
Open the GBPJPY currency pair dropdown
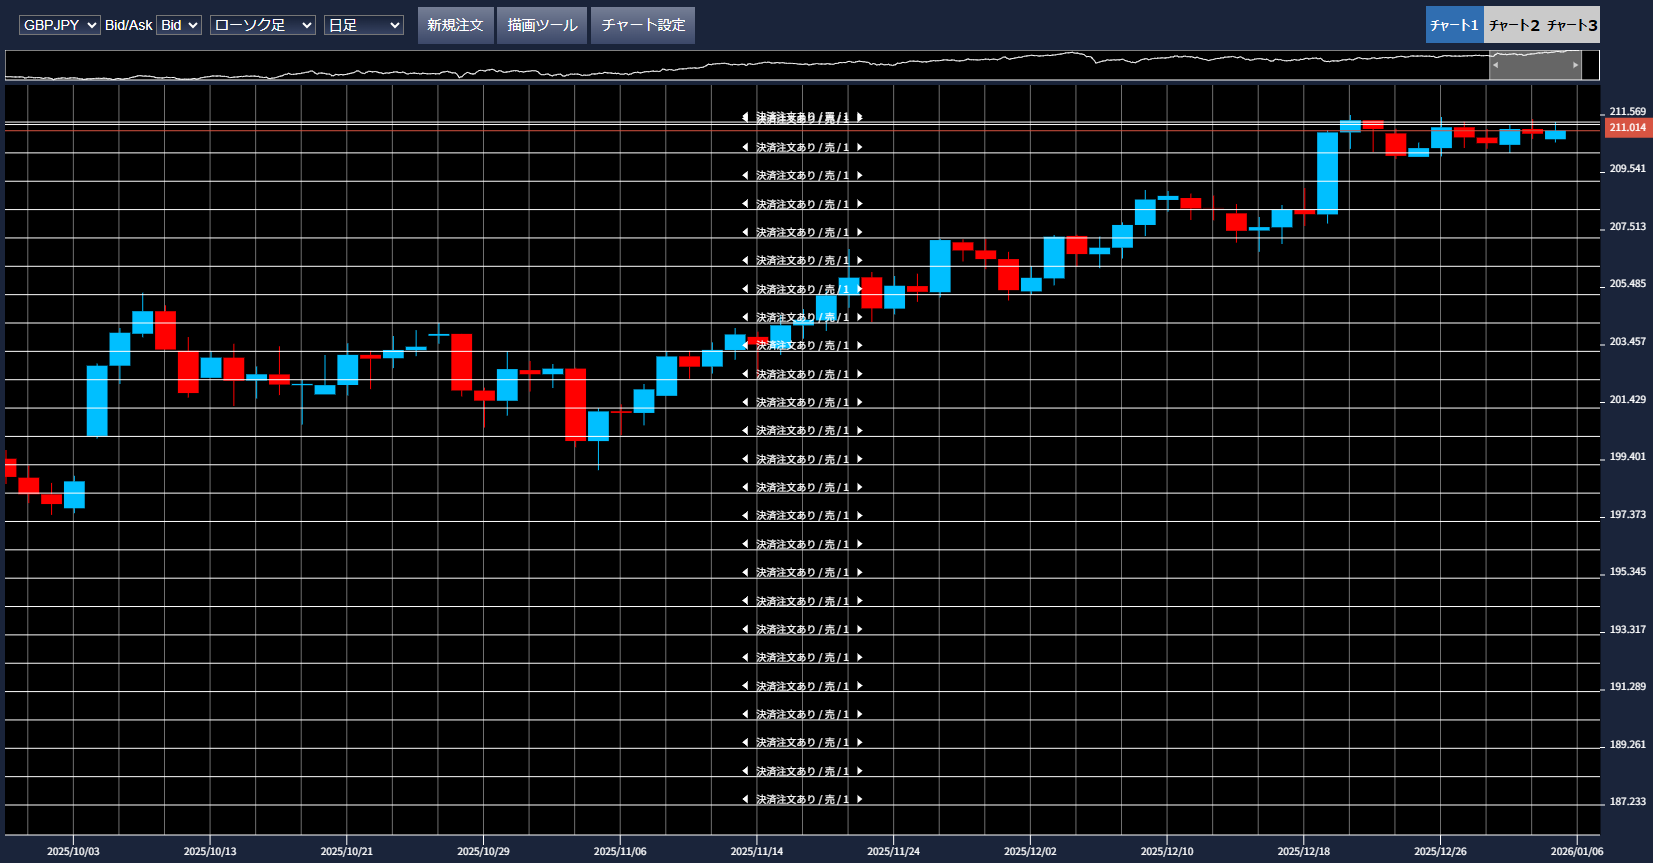[x=60, y=25]
